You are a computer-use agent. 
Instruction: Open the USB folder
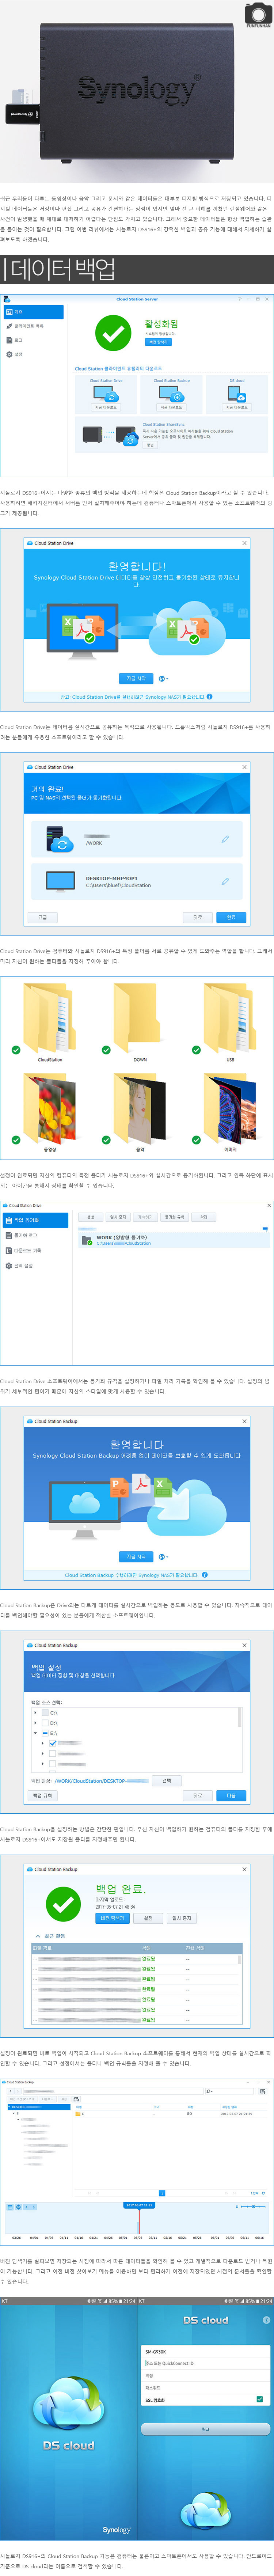pyautogui.click(x=230, y=1021)
